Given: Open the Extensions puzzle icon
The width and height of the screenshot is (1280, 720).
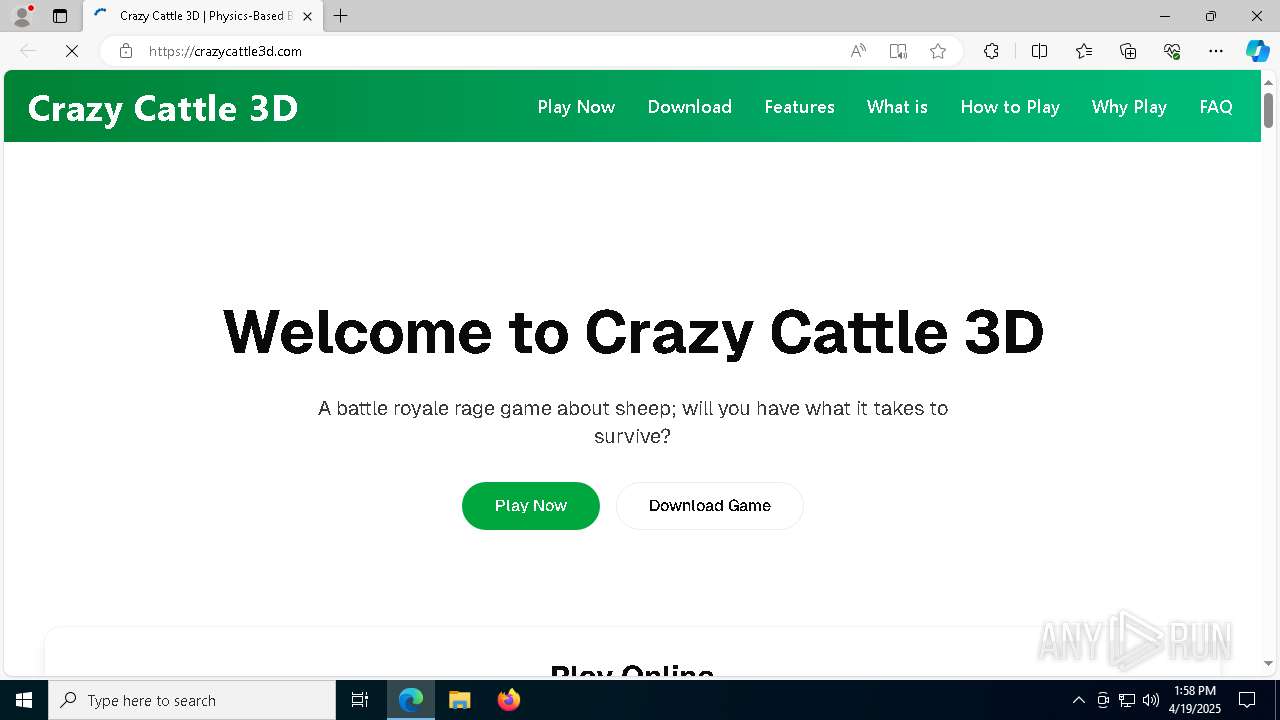Looking at the screenshot, I should [x=991, y=51].
